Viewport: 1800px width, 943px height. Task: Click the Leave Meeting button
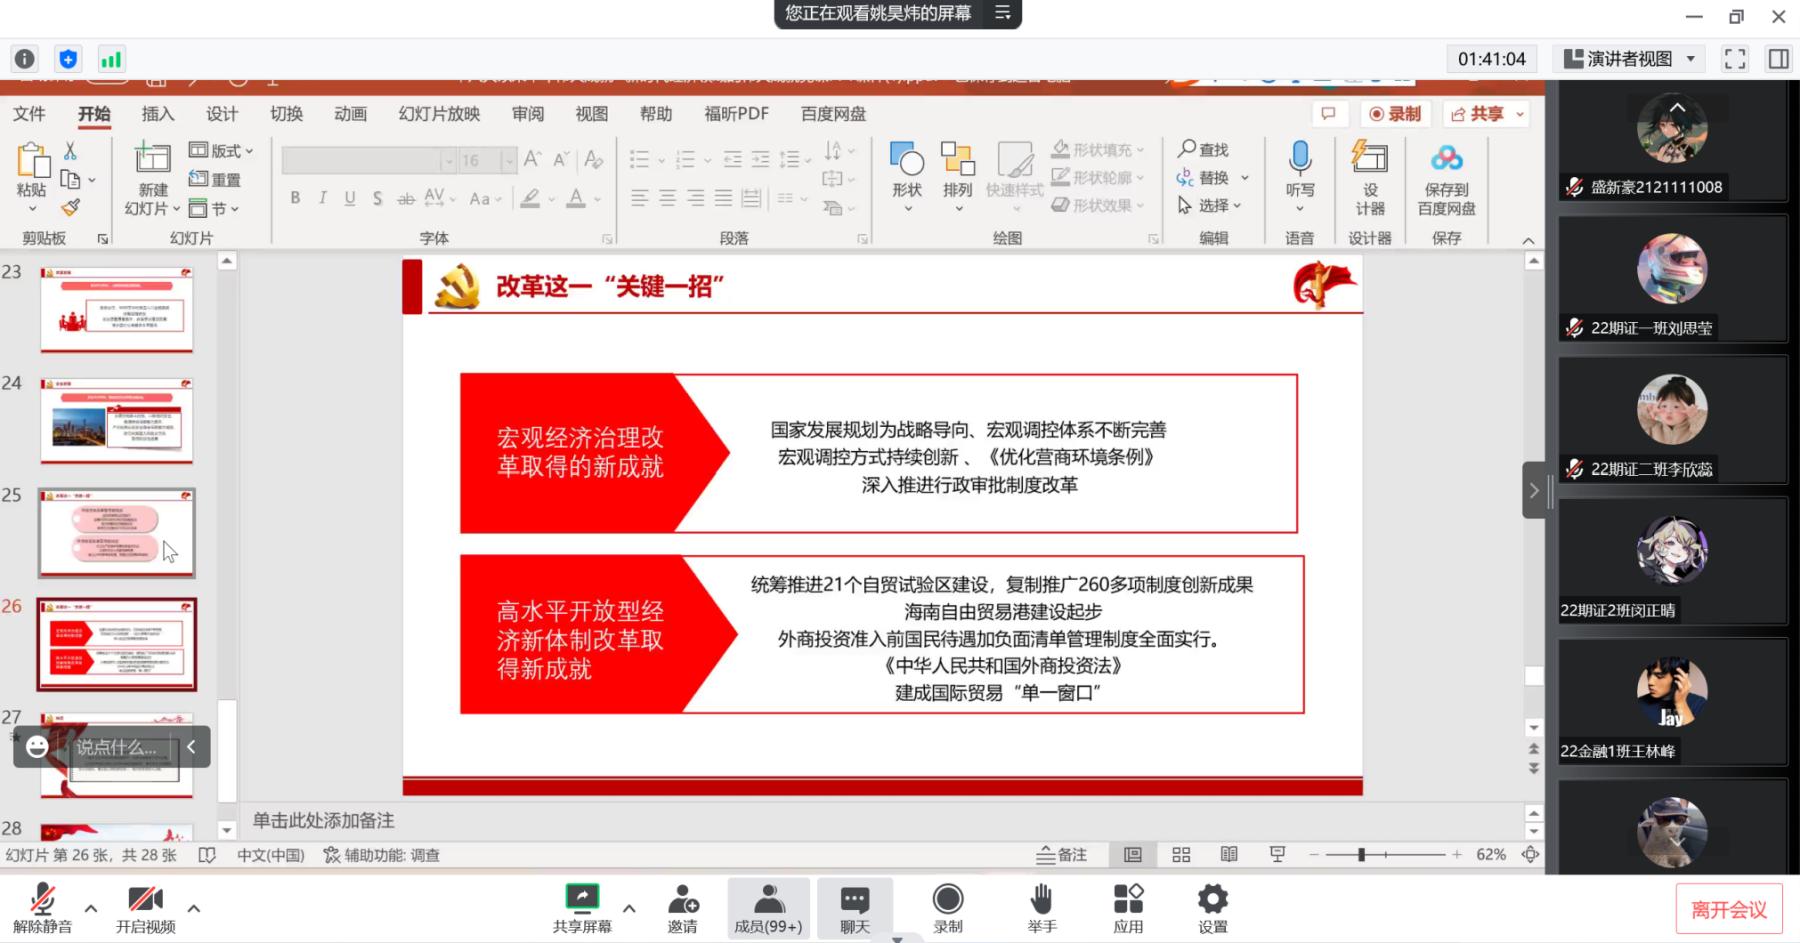click(1728, 910)
